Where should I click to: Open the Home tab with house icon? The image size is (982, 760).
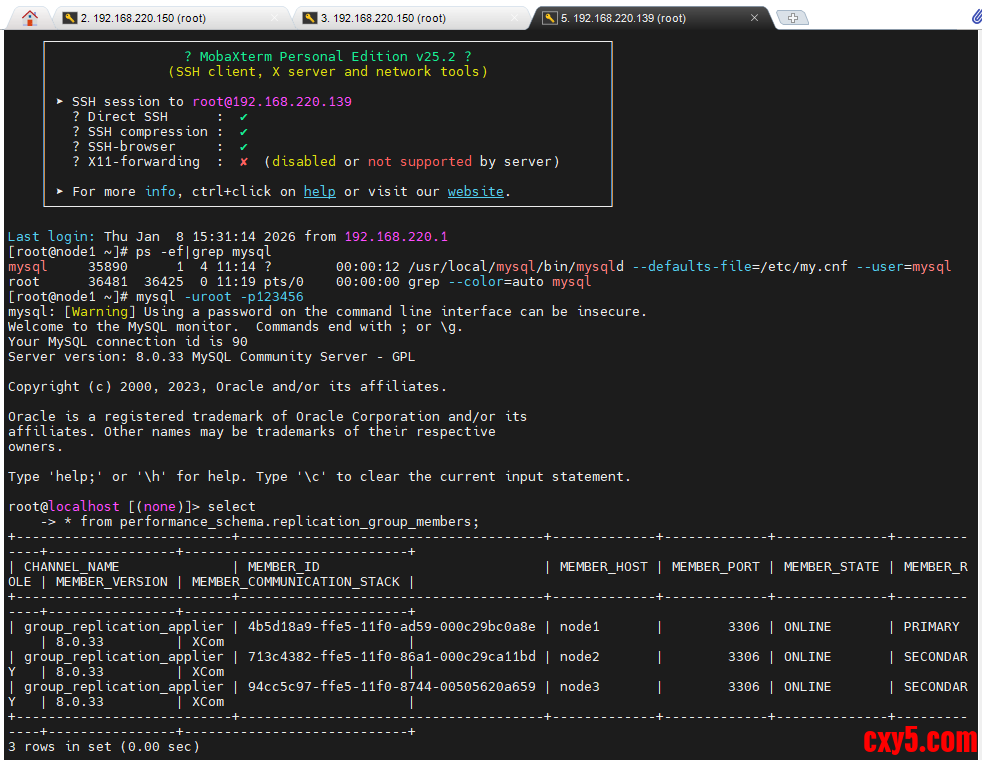click(30, 17)
